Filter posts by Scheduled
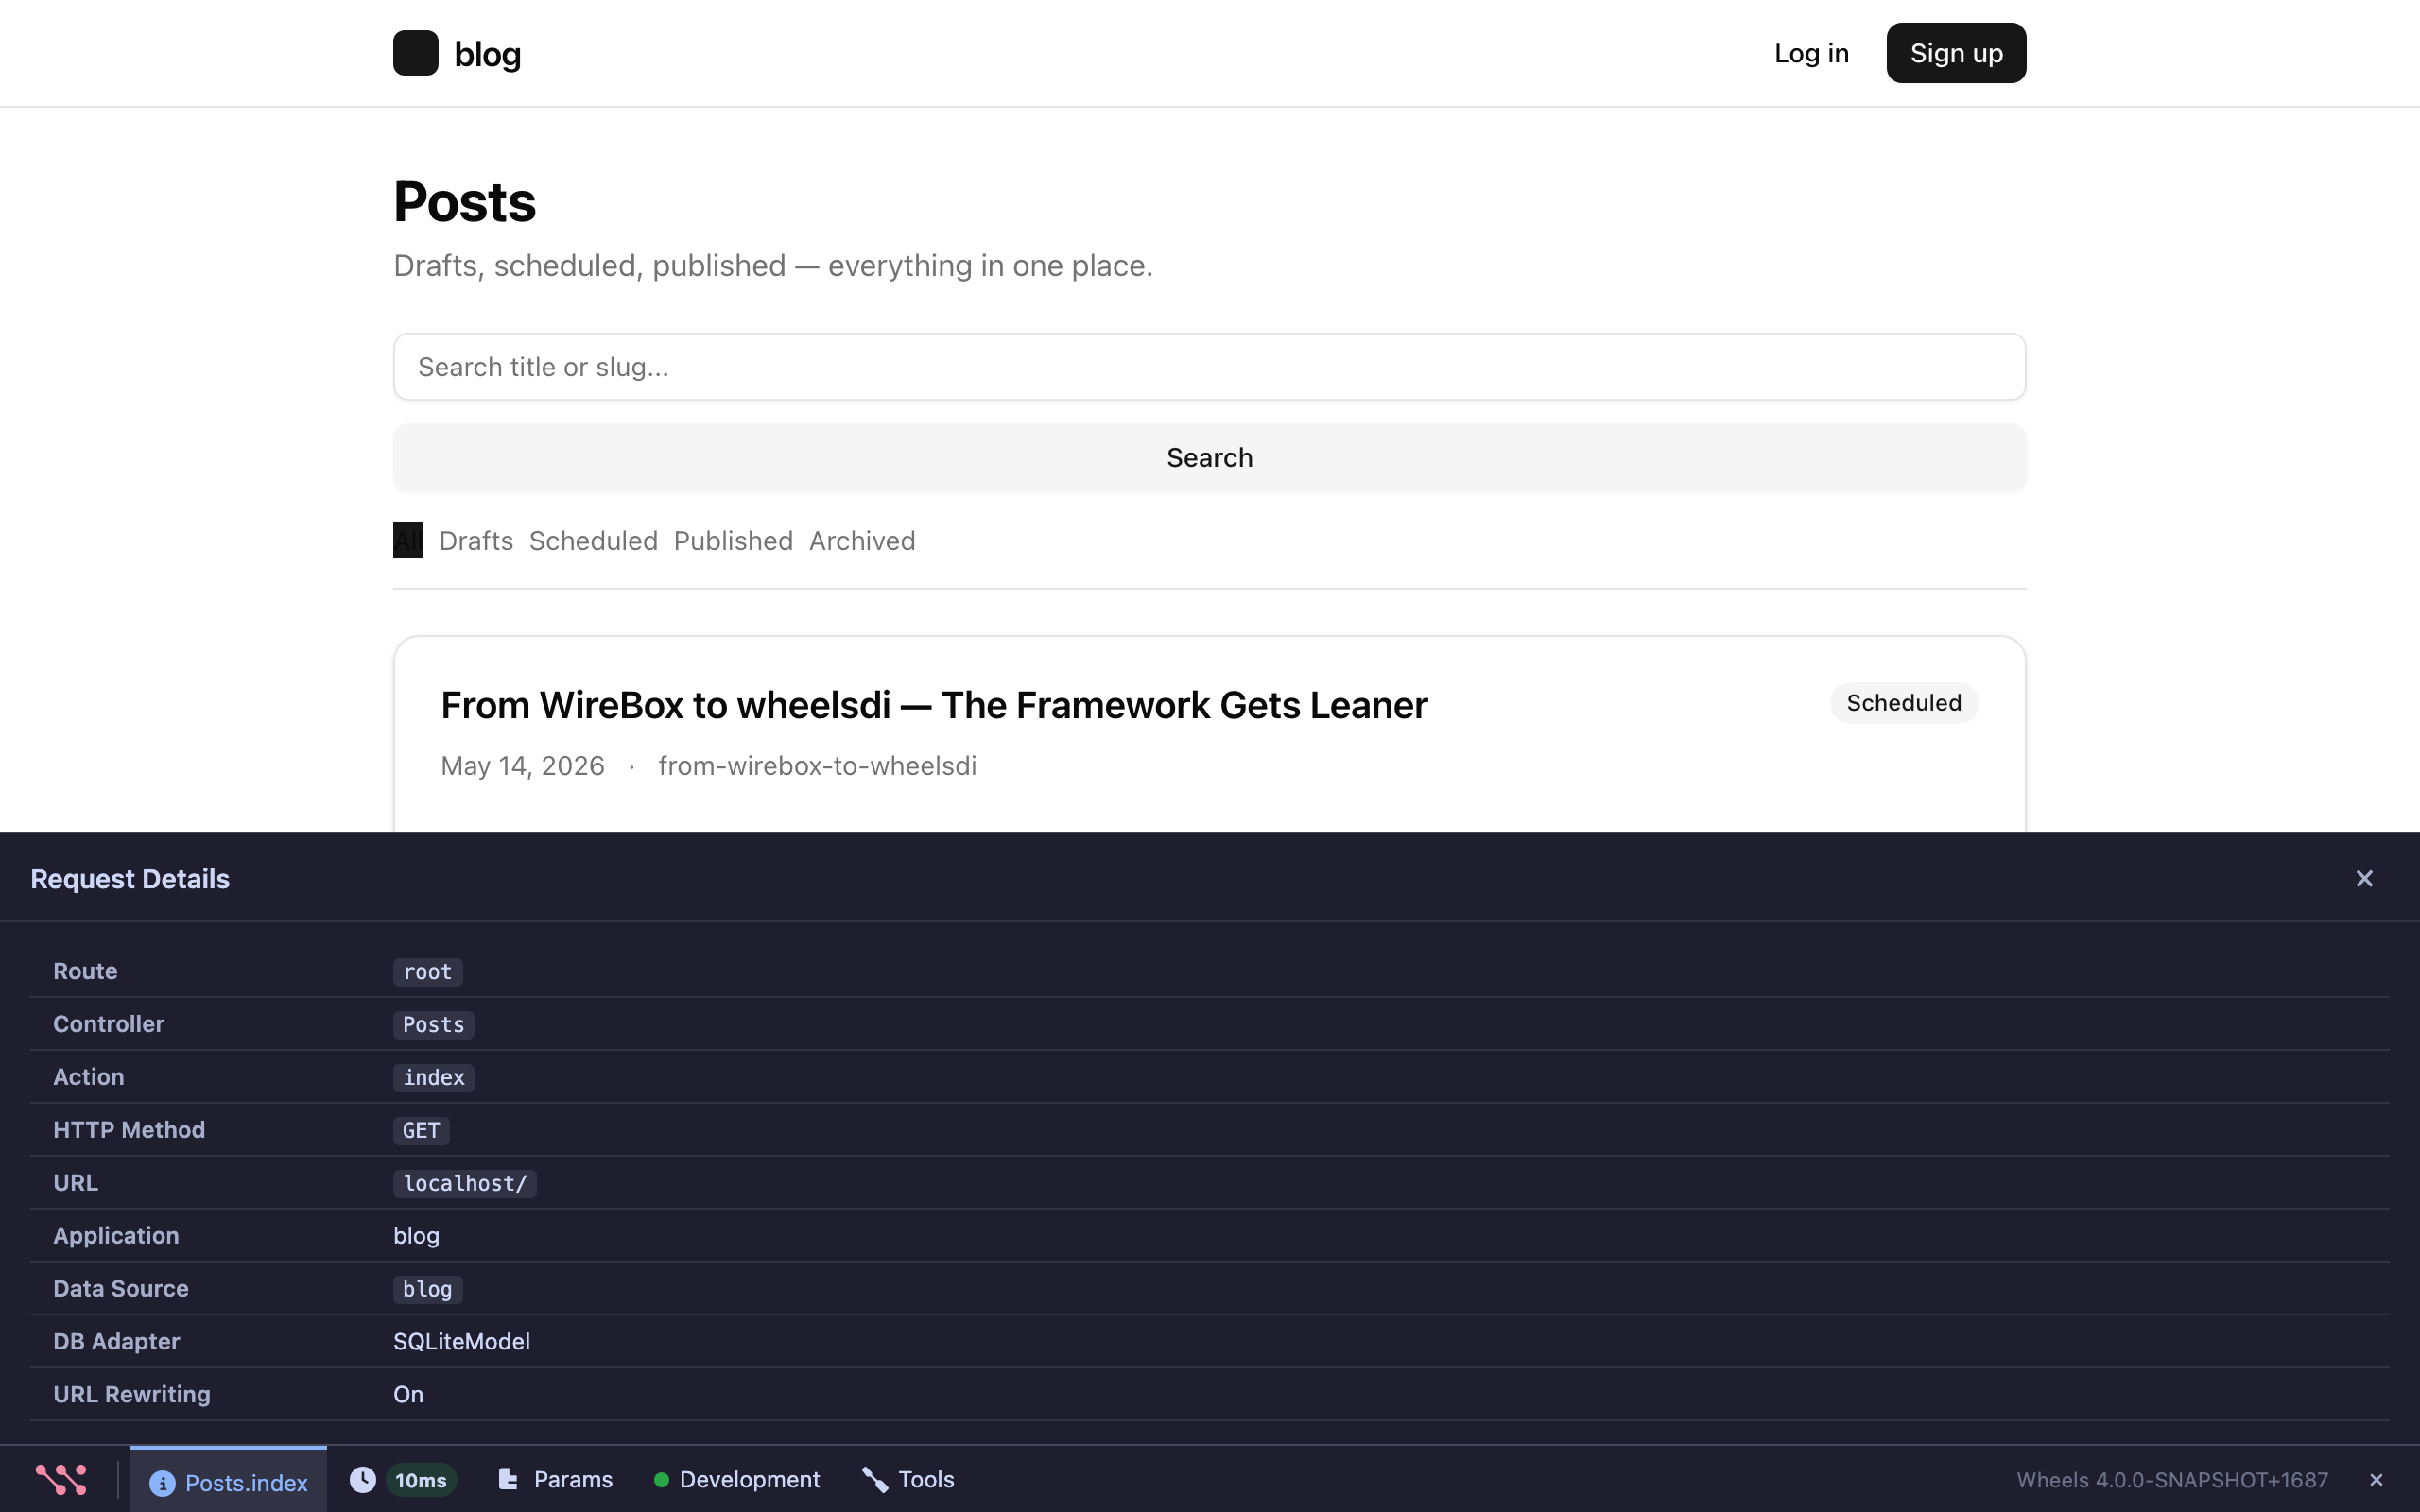The image size is (2420, 1512). point(593,540)
